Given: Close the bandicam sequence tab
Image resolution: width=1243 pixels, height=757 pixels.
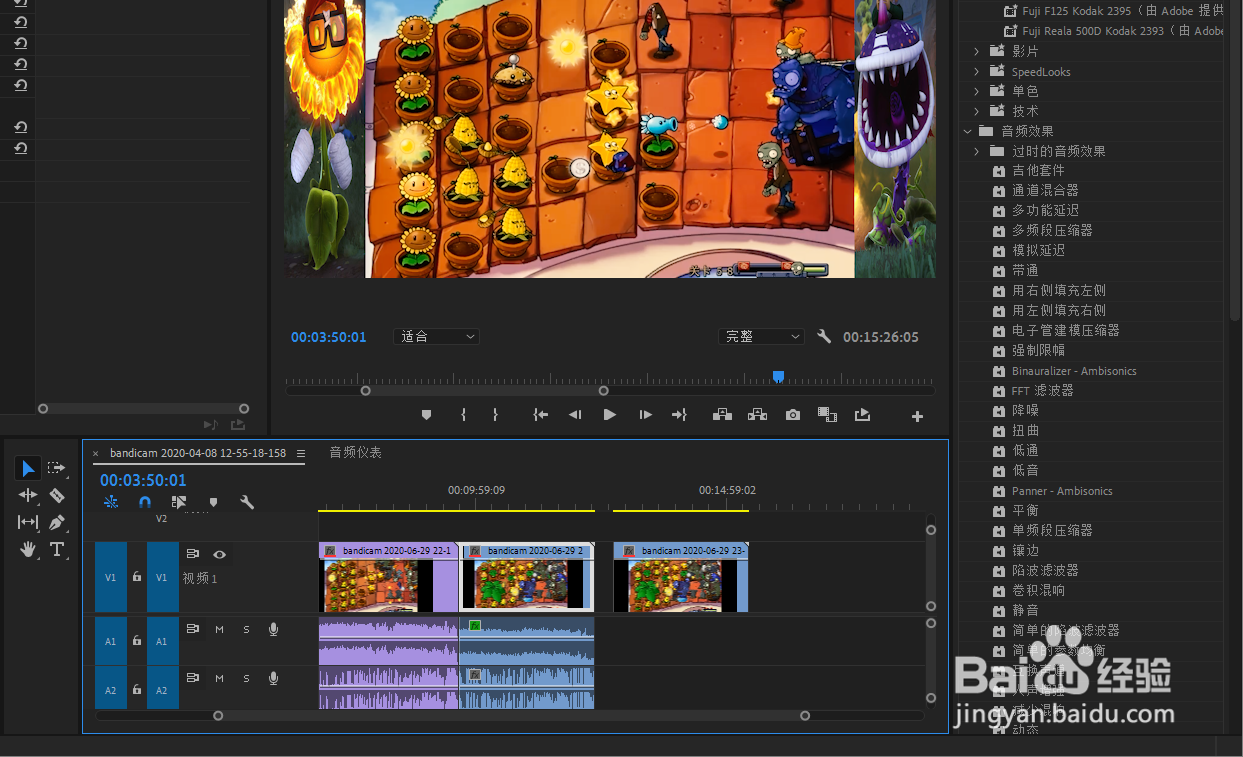Looking at the screenshot, I should [96, 454].
